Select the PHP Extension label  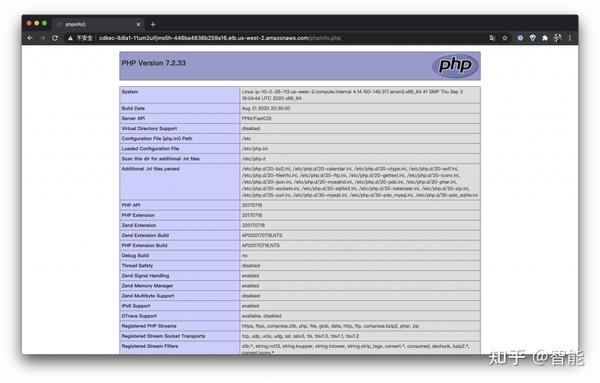(138, 215)
